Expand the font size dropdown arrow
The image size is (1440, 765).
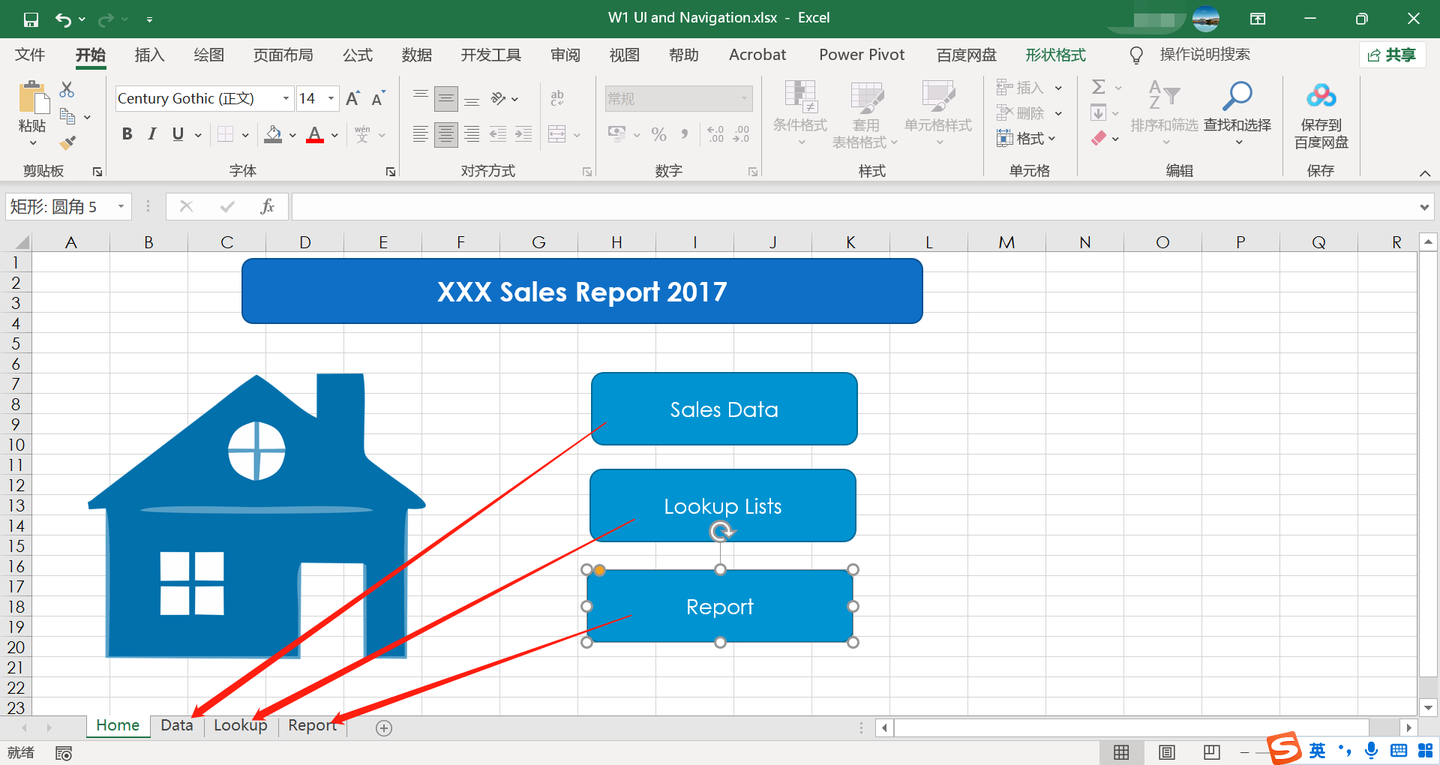pos(332,98)
